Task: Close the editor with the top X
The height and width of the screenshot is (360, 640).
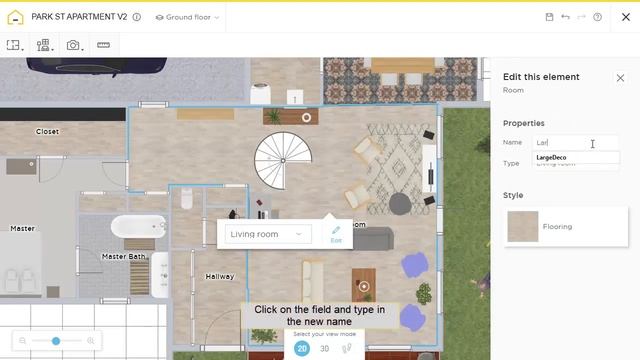Action: 626,17
